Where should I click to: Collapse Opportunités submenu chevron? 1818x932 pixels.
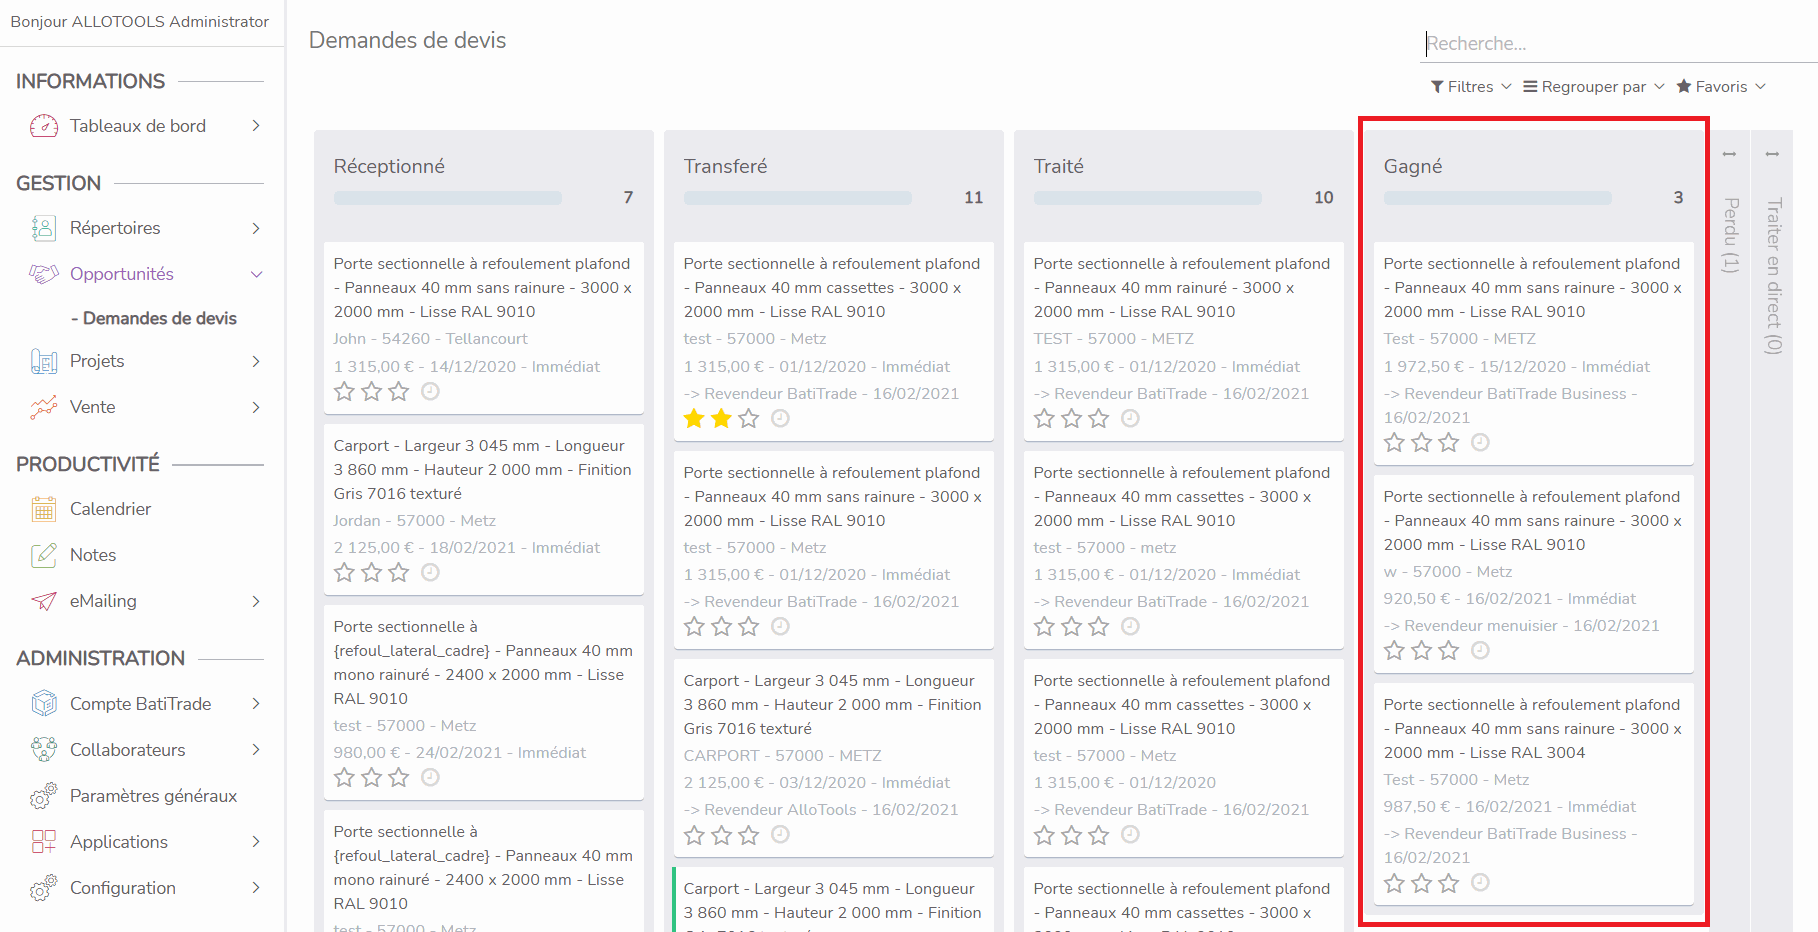pyautogui.click(x=256, y=274)
